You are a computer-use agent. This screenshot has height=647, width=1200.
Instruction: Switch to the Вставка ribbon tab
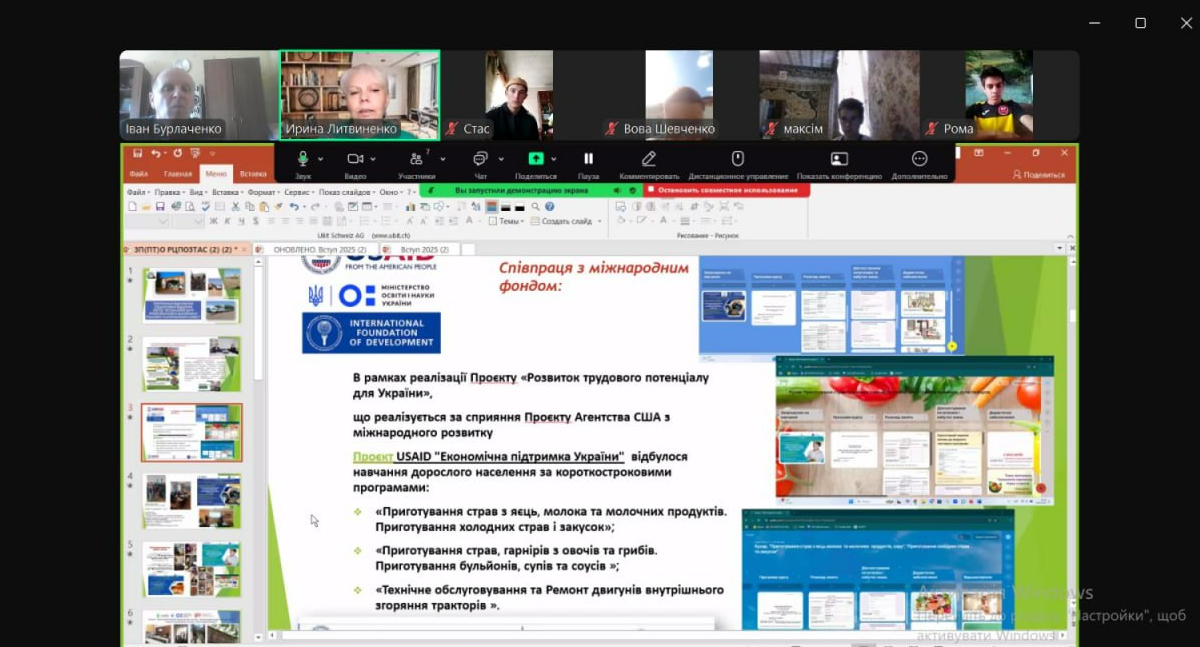pos(253,174)
